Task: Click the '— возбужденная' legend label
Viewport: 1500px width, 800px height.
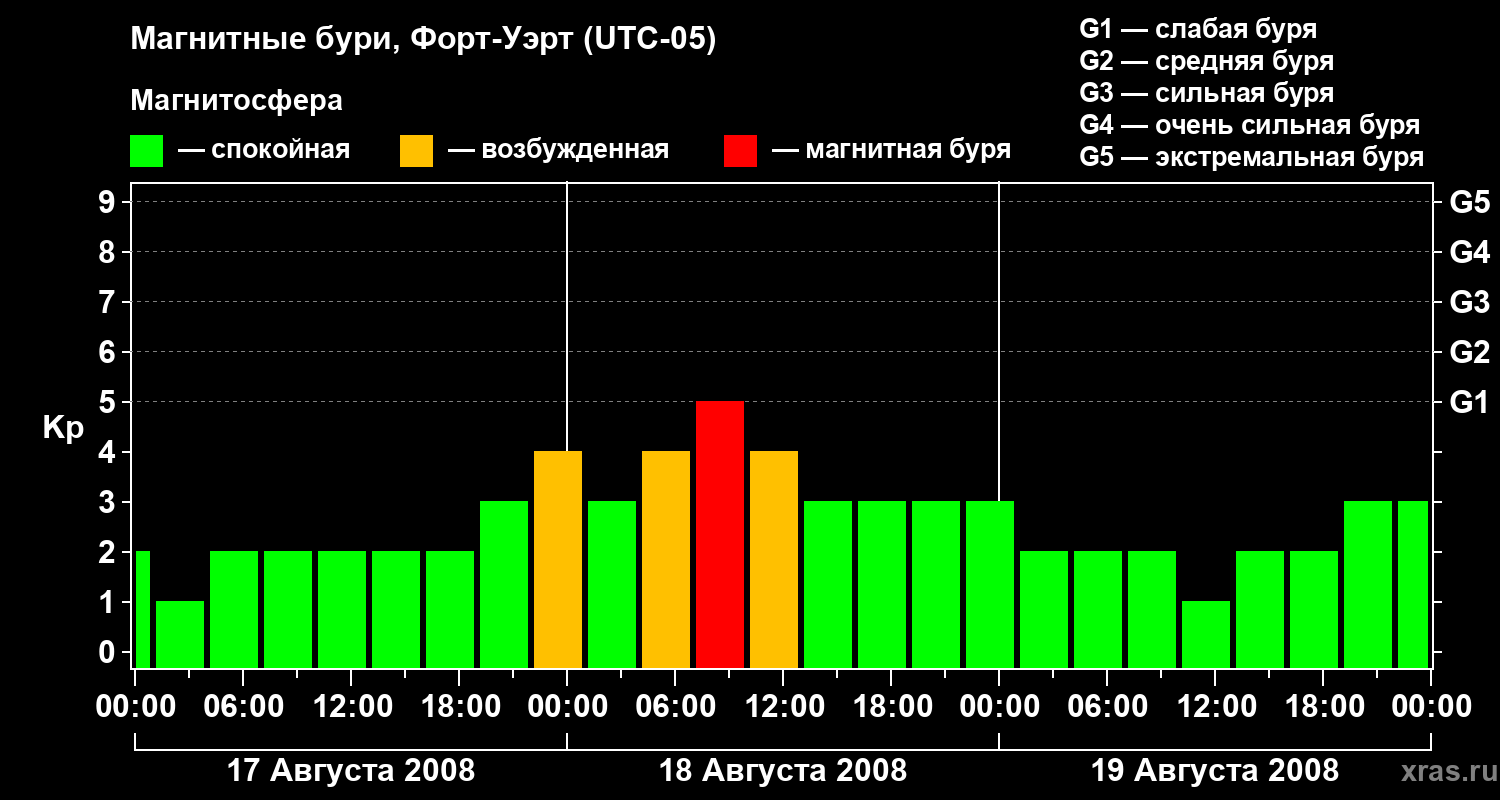Action: click(x=558, y=150)
